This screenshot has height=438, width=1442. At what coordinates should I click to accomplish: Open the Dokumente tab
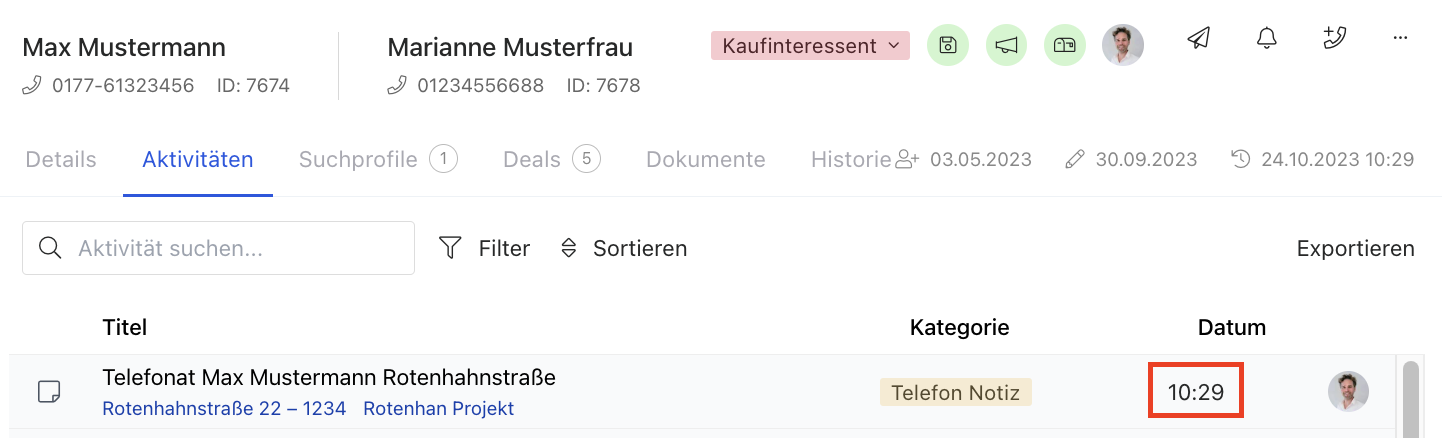[x=705, y=160]
